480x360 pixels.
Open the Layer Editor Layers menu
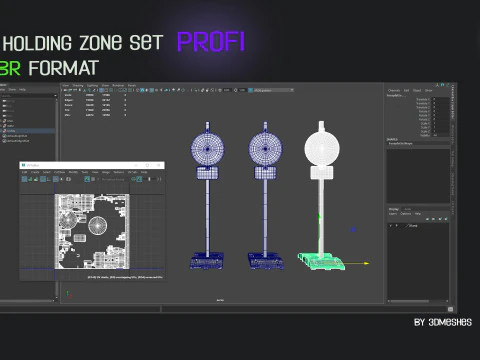click(393, 214)
